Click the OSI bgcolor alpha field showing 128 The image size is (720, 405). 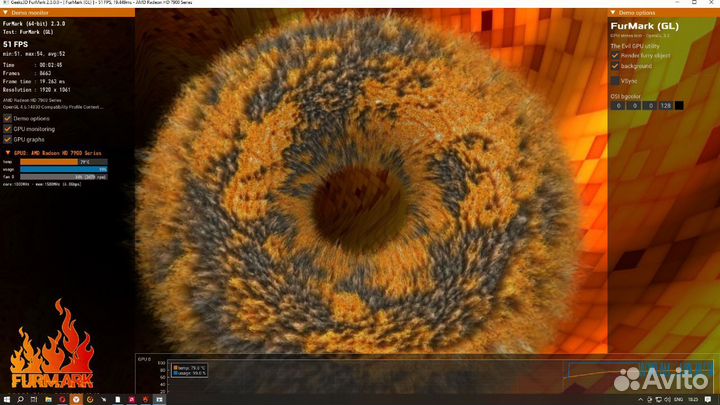coord(665,105)
